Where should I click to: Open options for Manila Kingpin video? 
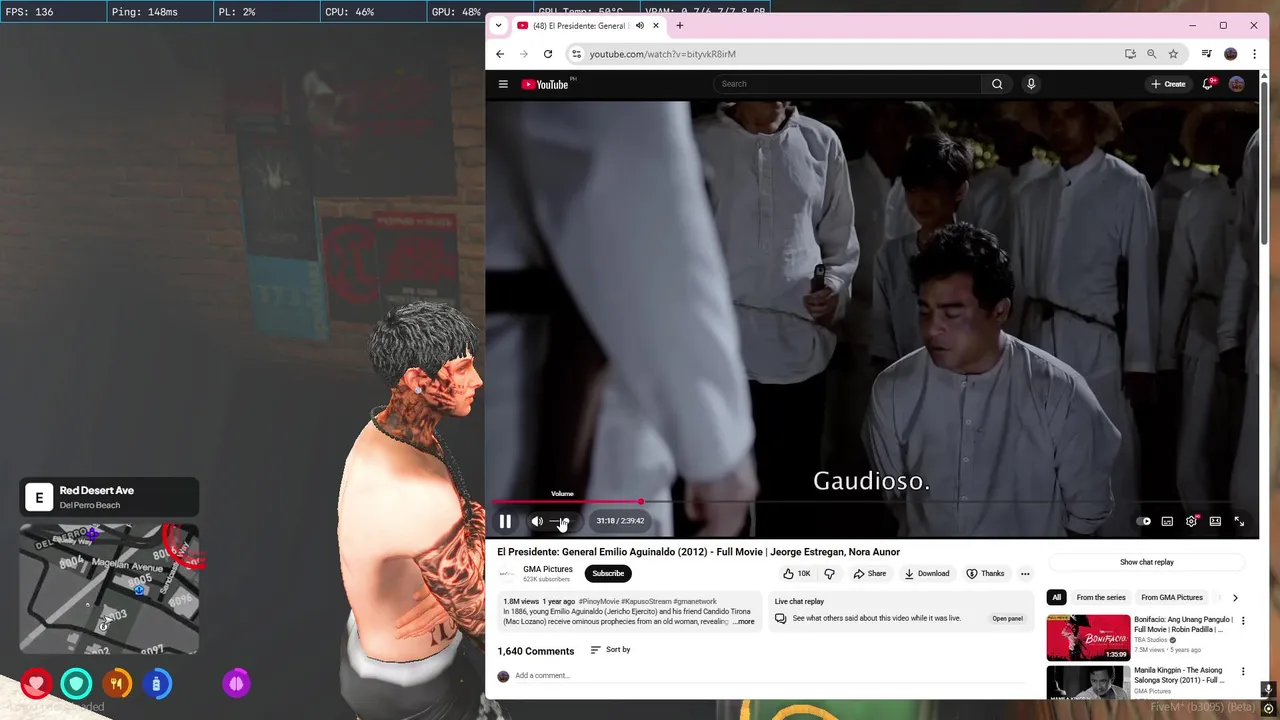click(x=1243, y=672)
